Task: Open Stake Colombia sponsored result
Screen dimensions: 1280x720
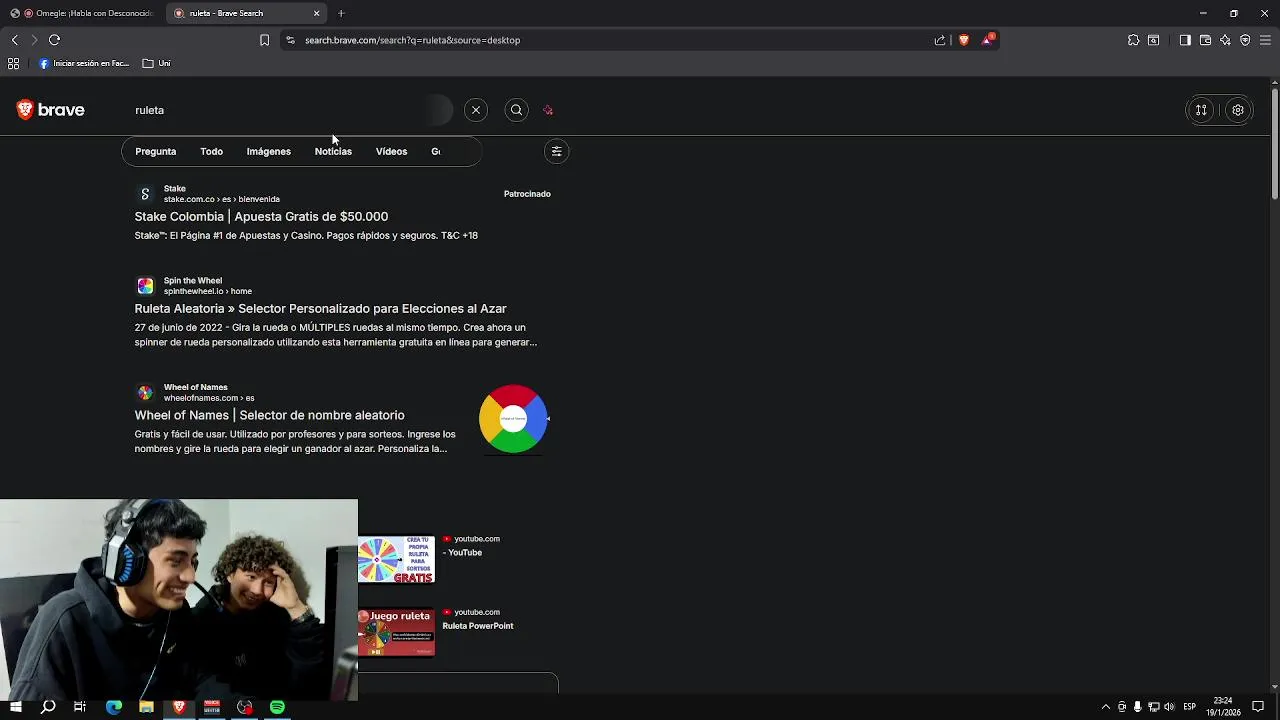Action: click(x=261, y=216)
